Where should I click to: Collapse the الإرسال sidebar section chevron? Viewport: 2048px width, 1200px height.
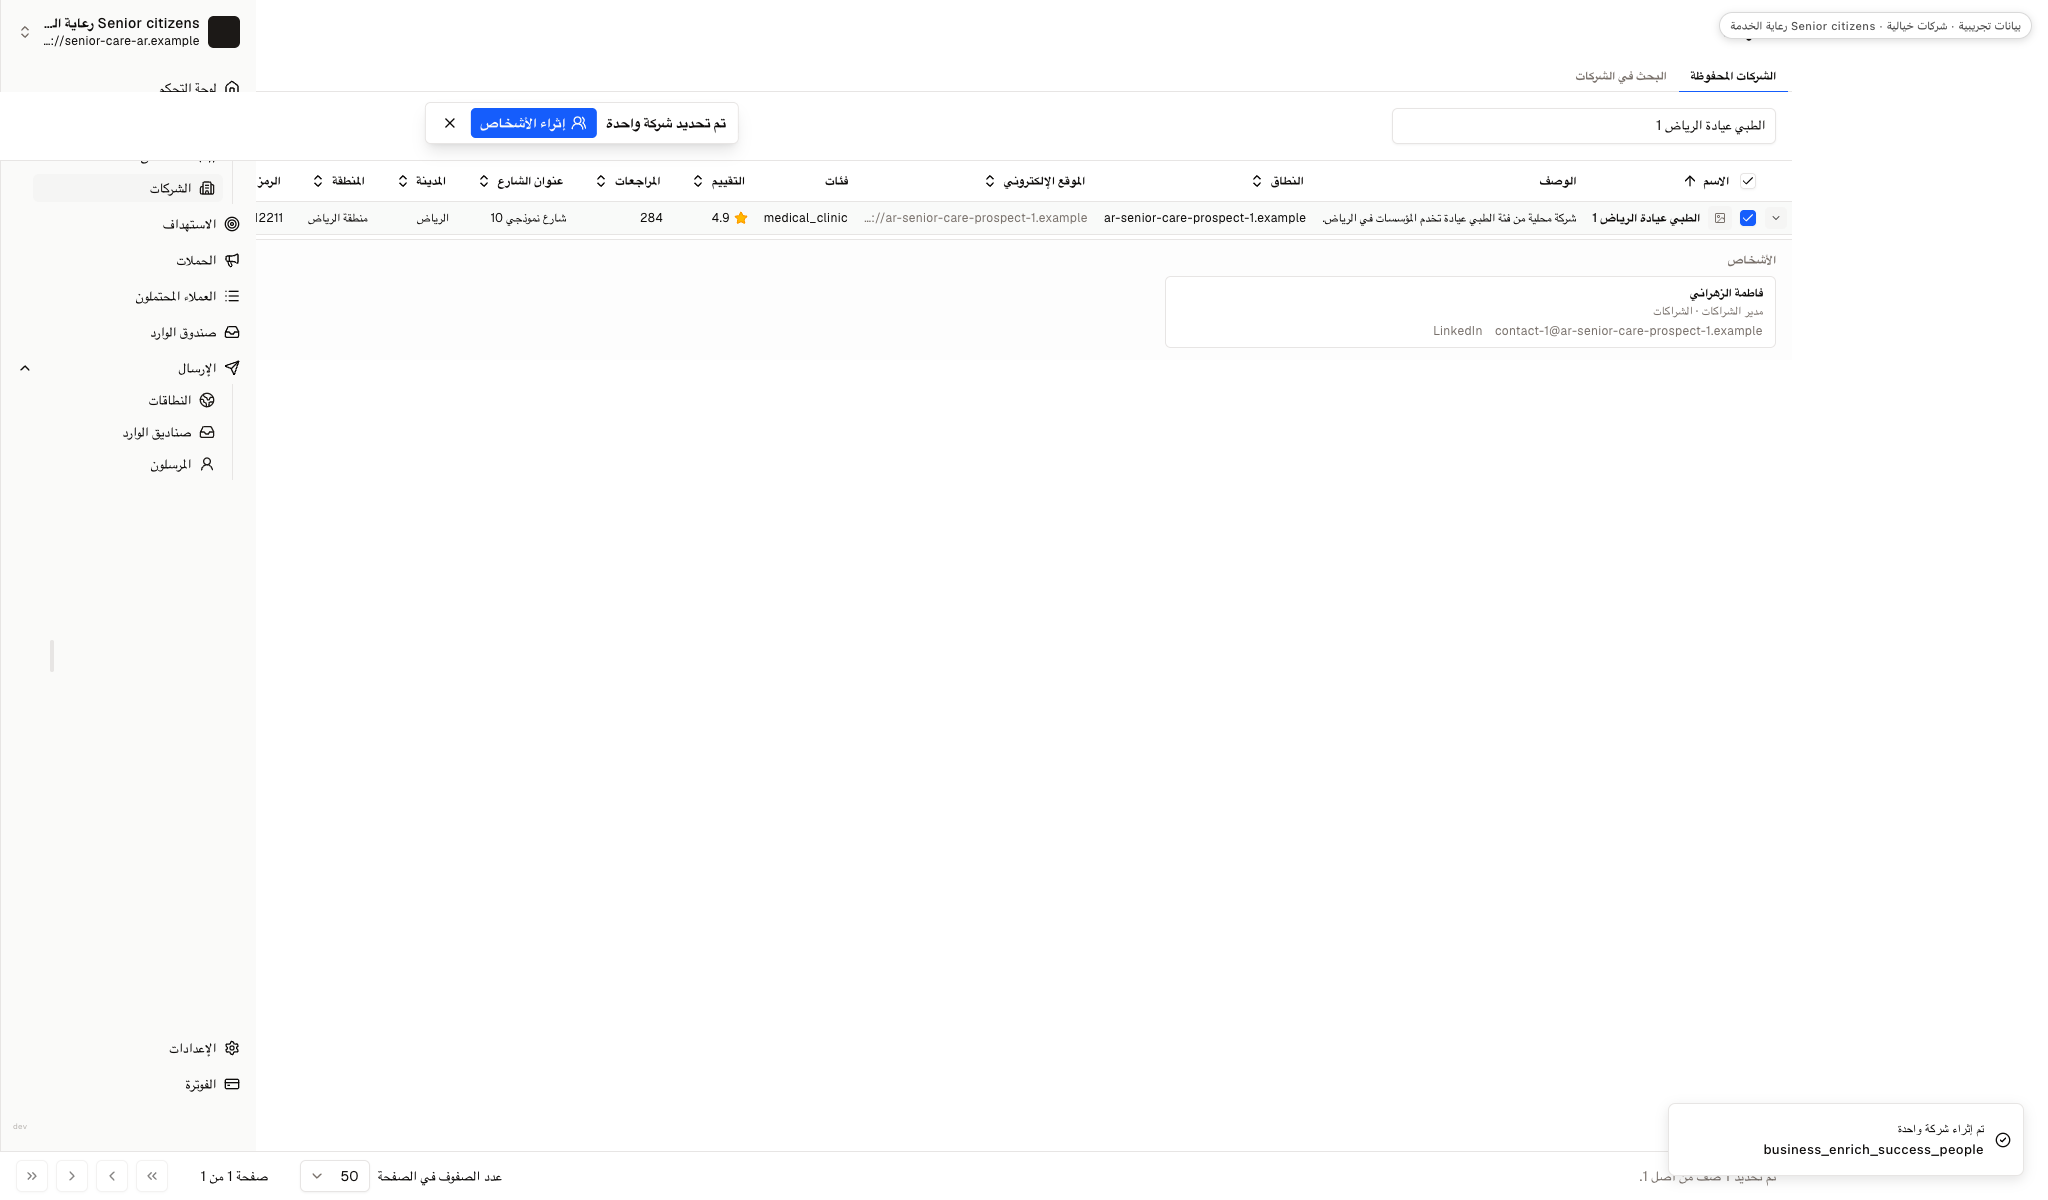[25, 368]
